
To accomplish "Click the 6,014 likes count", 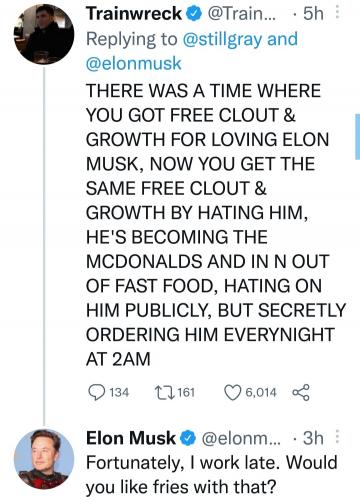I will (x=261, y=392).
